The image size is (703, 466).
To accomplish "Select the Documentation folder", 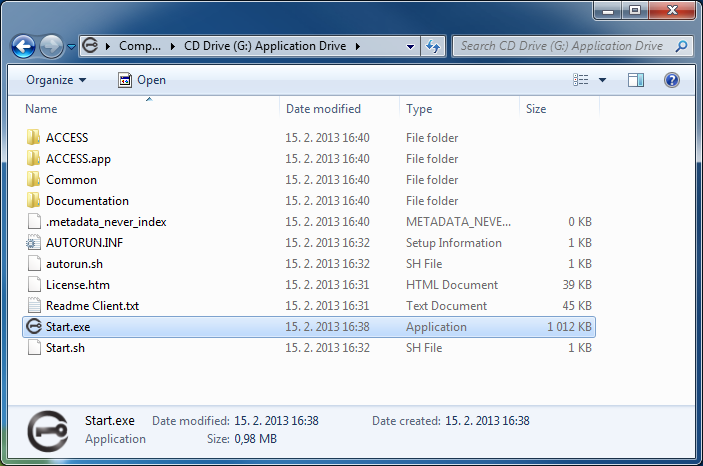I will click(x=87, y=201).
